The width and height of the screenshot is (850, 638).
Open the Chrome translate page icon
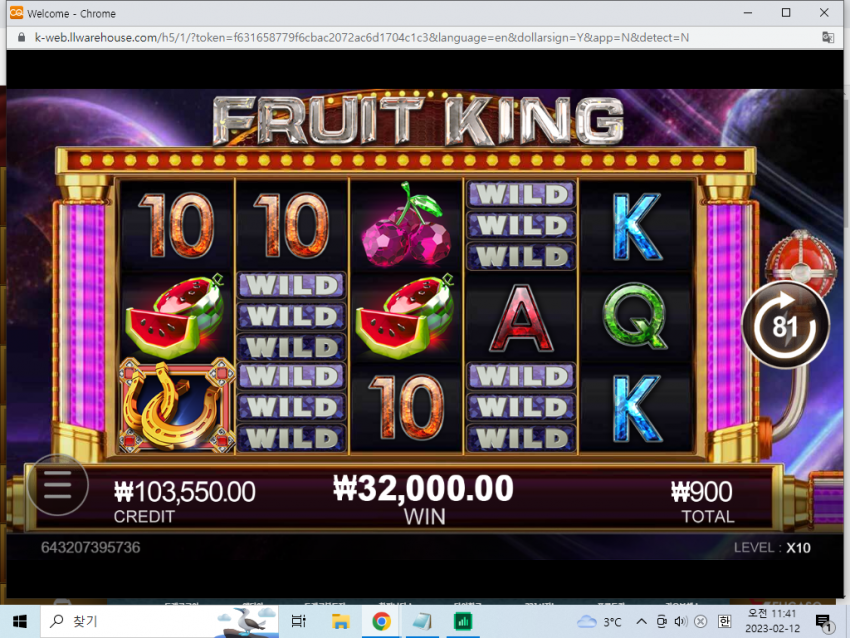828,37
